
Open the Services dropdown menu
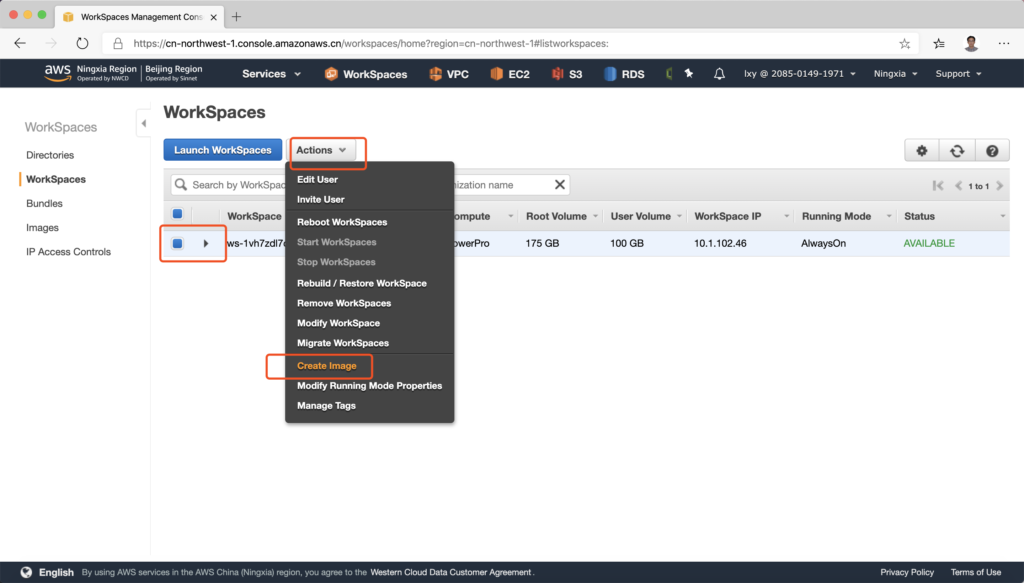pos(271,74)
